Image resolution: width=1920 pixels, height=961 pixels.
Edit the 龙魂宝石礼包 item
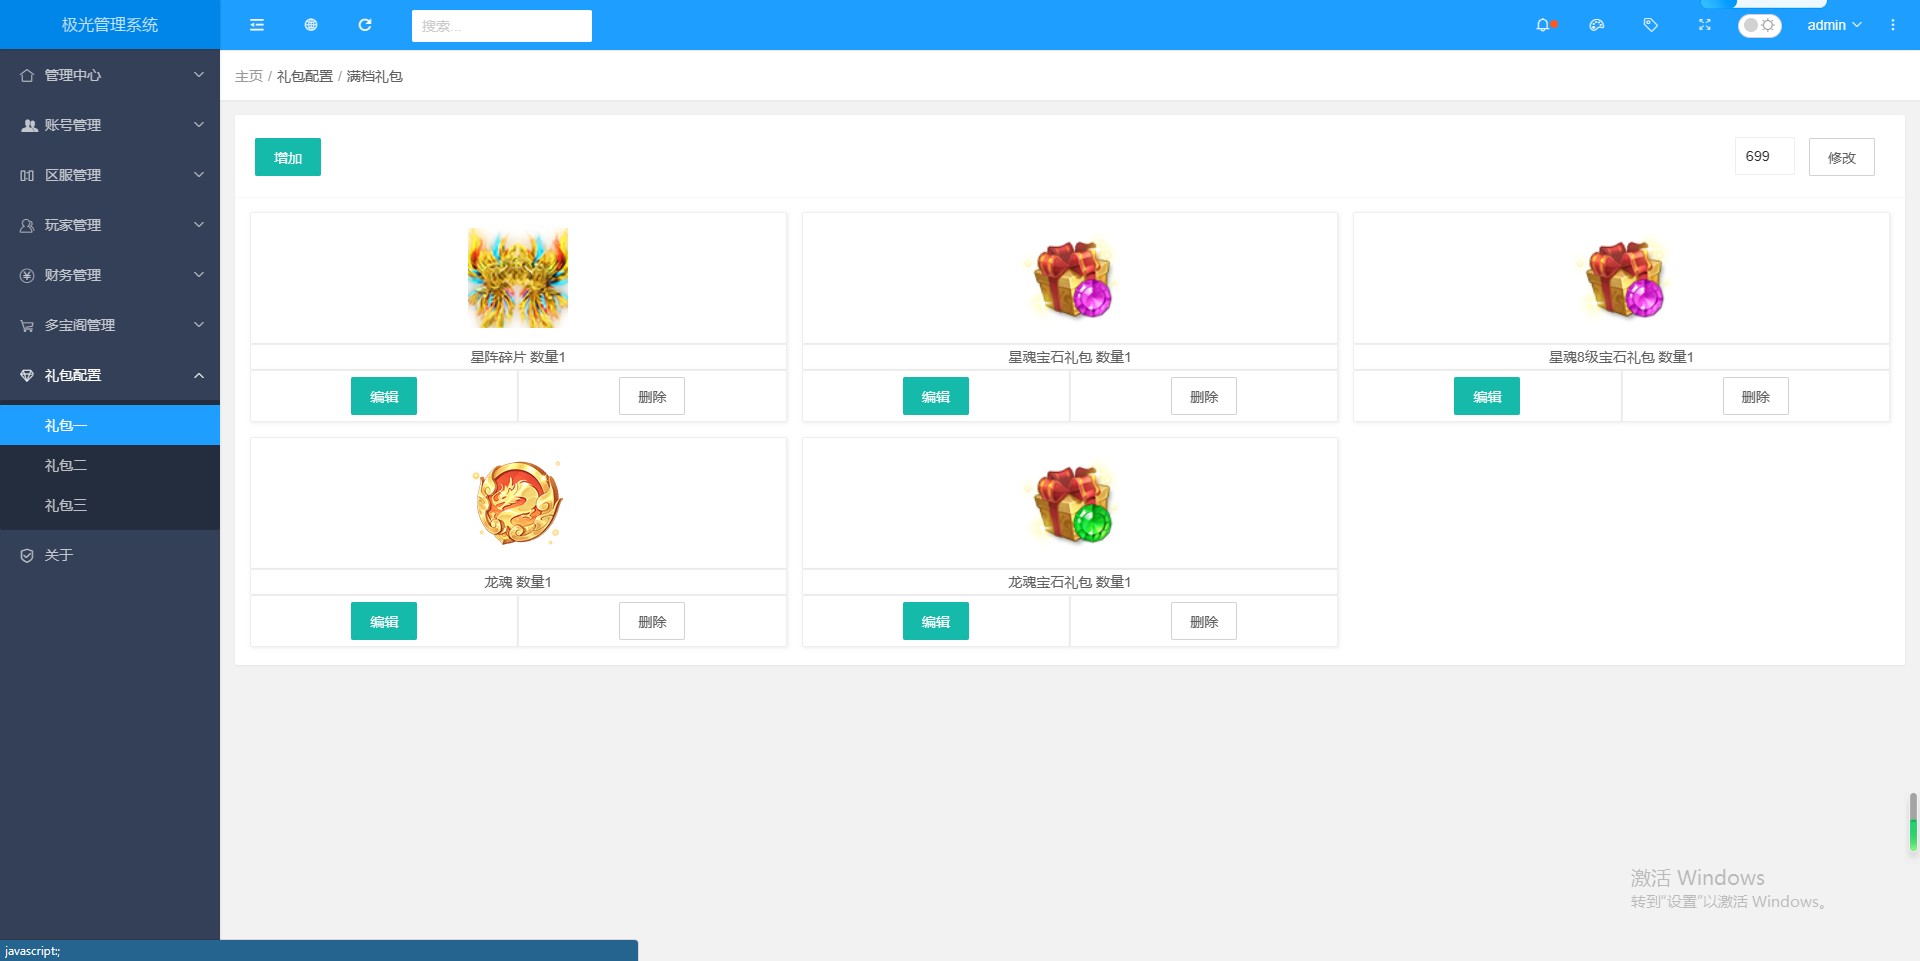point(936,621)
